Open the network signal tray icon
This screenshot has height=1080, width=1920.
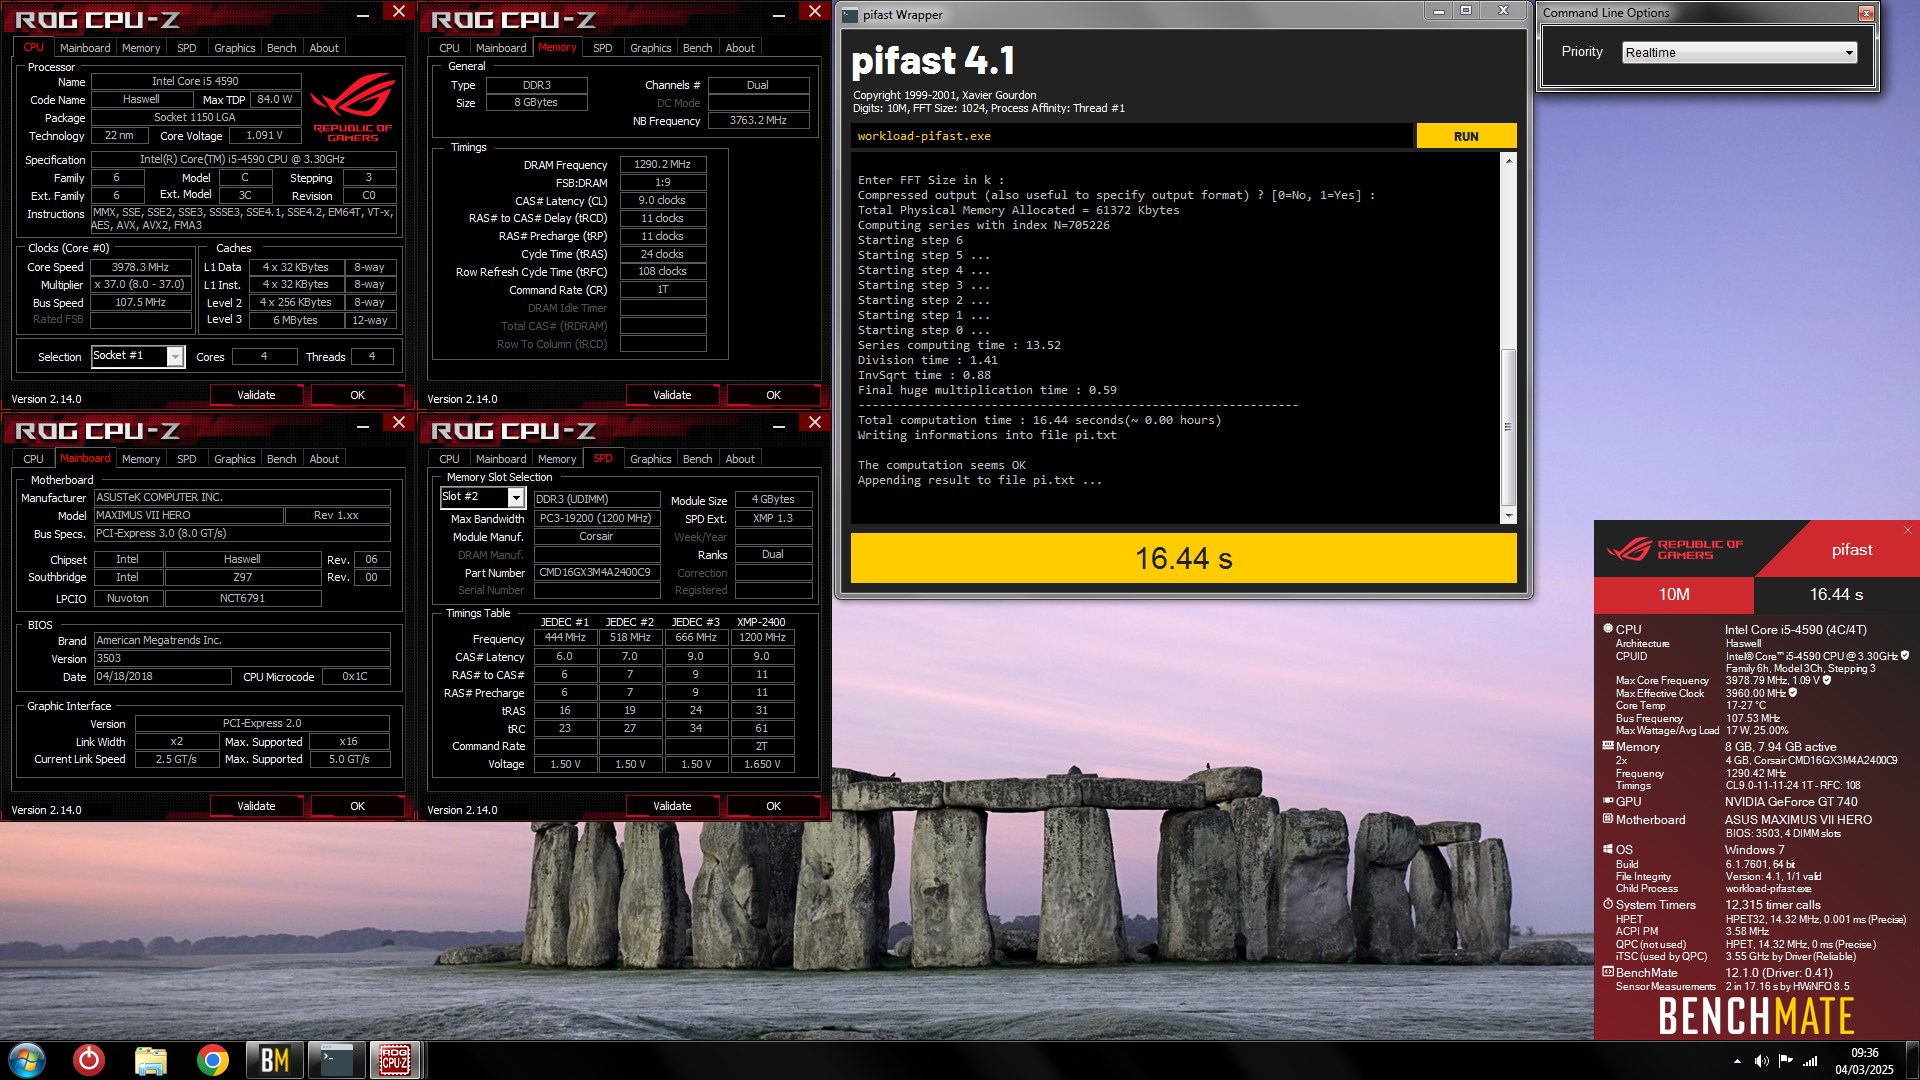(1810, 1061)
